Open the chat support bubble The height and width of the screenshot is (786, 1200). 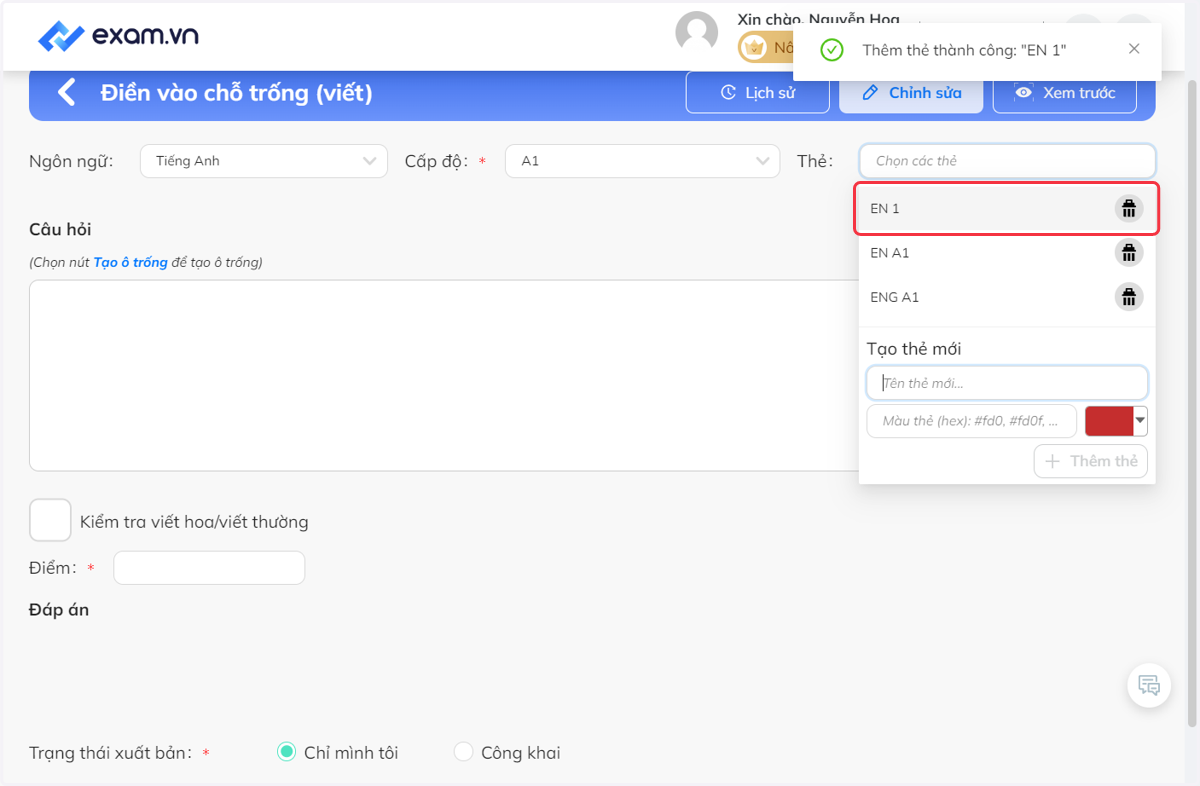click(x=1149, y=686)
